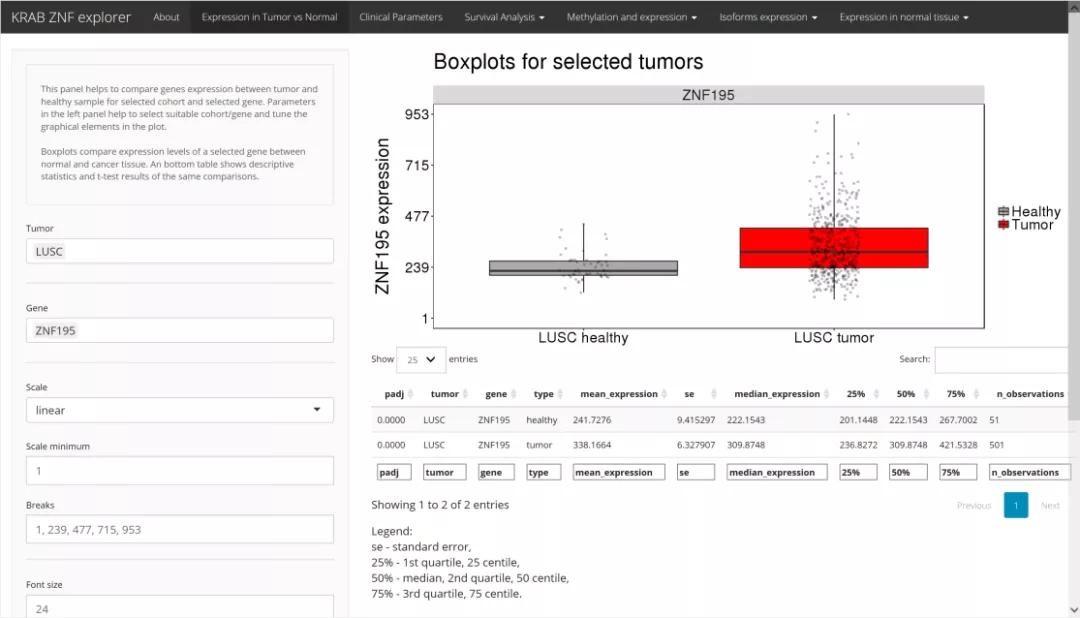
Task: Select page 1 of the table
Action: coord(1016,505)
